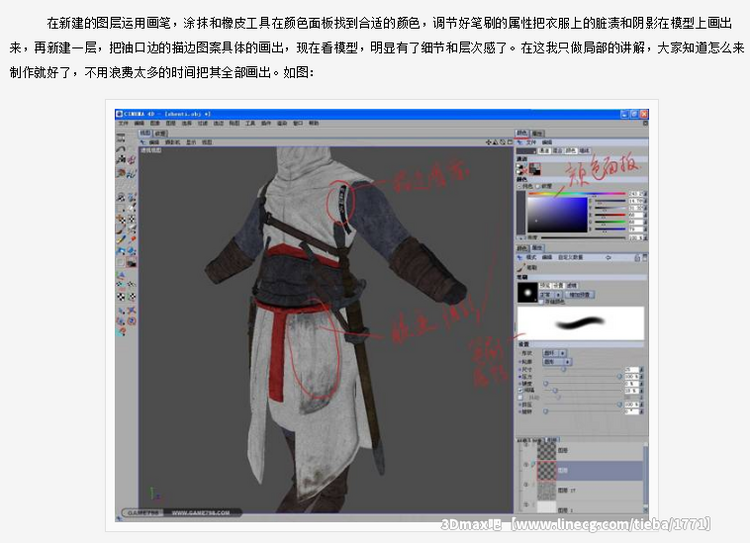
Task: Click the arrow icon left of color panel 文件
Action: tap(520, 143)
